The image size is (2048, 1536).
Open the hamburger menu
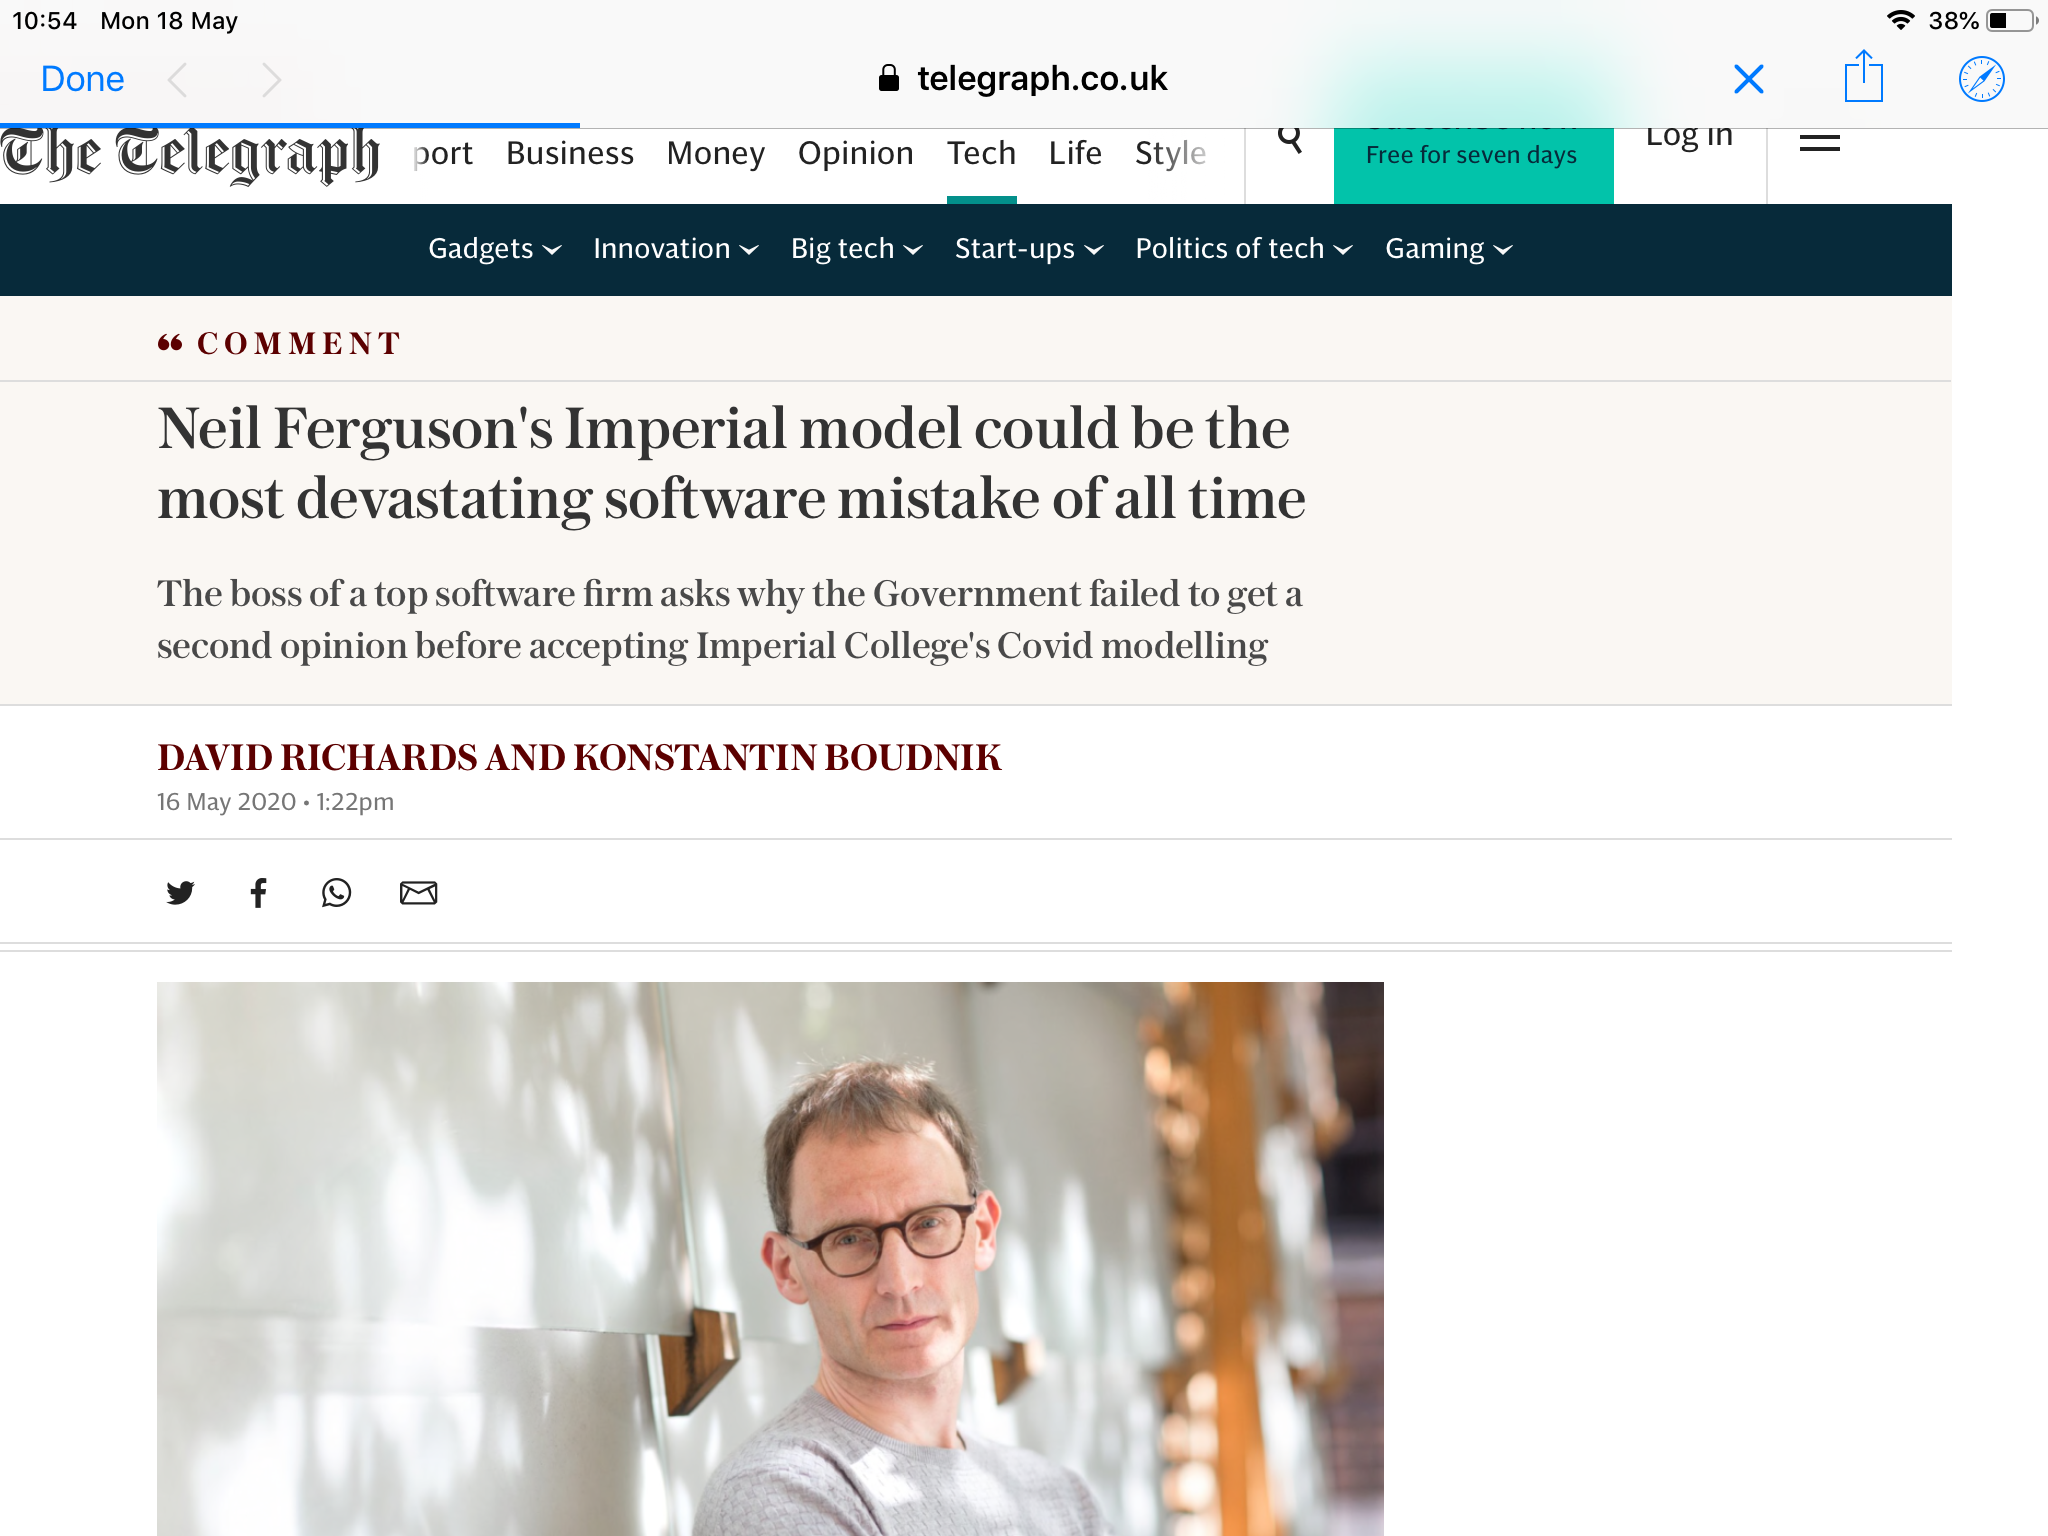(1819, 143)
